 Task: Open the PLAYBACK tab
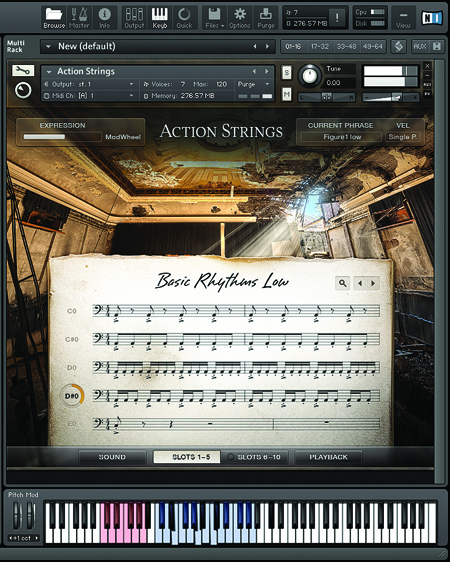point(328,457)
